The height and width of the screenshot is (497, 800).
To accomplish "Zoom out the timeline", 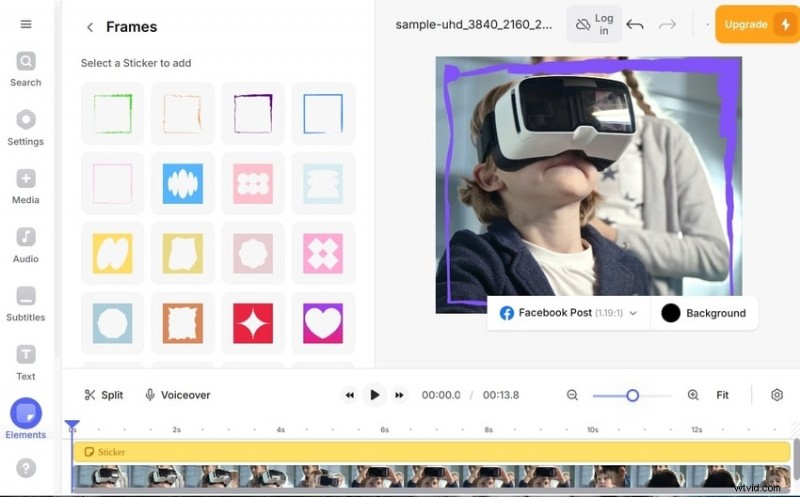I will (572, 395).
